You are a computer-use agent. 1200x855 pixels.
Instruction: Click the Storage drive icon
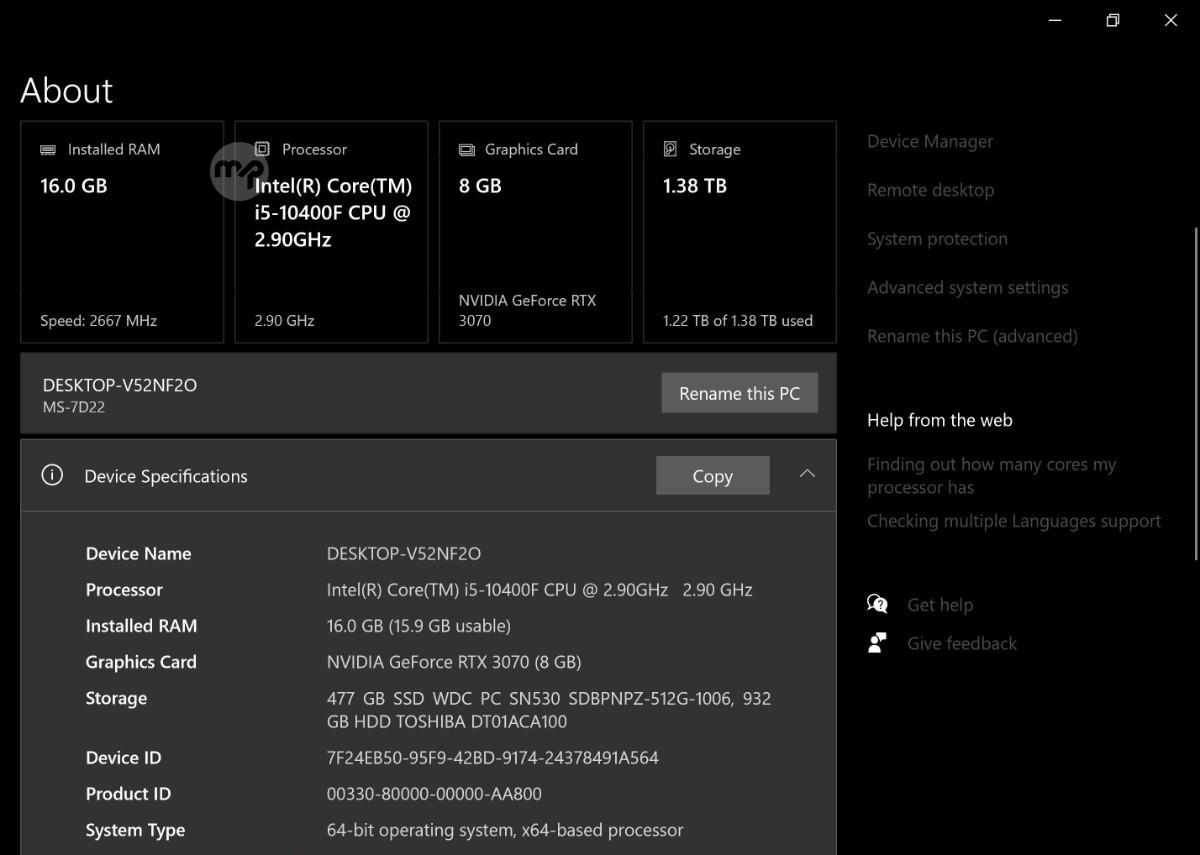670,149
